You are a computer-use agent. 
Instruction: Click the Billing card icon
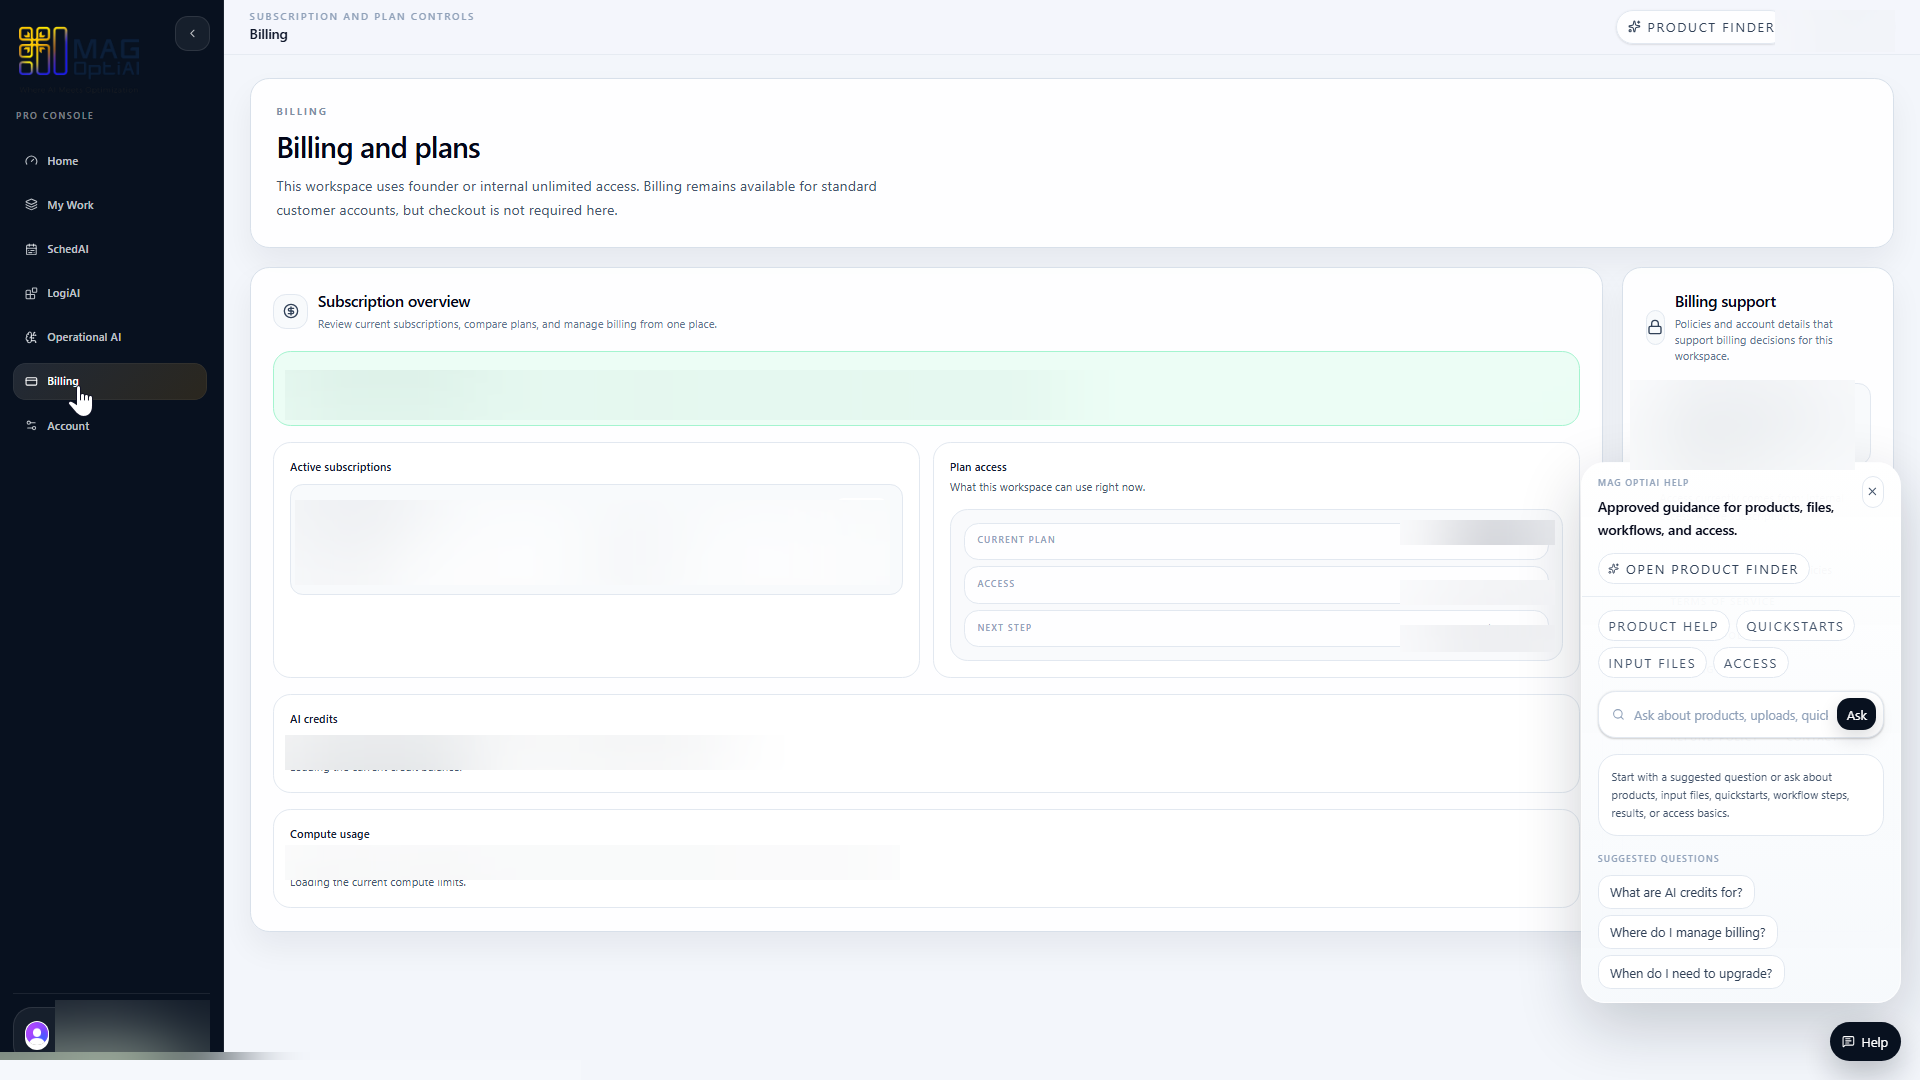pos(31,381)
